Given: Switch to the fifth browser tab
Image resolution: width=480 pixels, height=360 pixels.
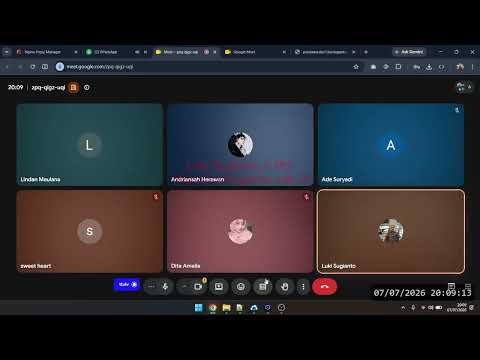Looking at the screenshot, I should (x=324, y=52).
